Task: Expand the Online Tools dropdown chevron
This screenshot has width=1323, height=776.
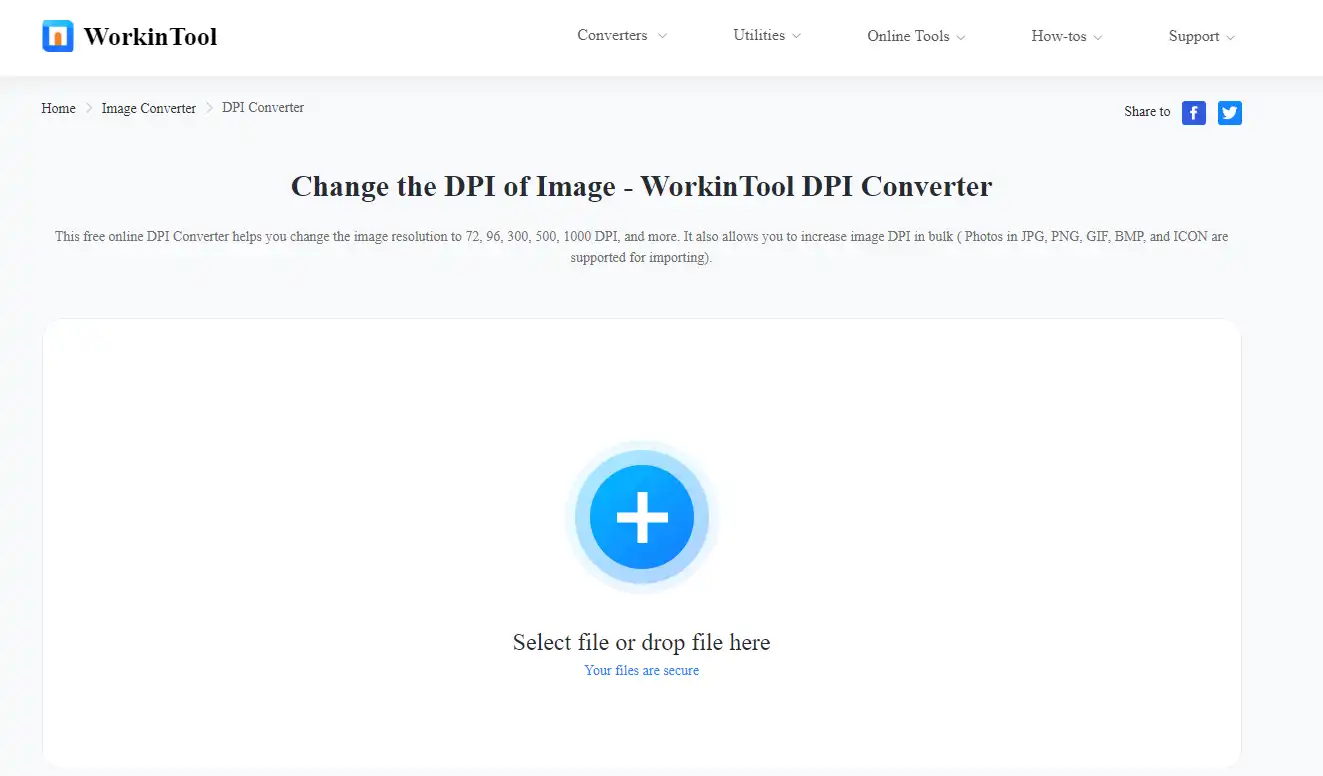Action: 960,37
